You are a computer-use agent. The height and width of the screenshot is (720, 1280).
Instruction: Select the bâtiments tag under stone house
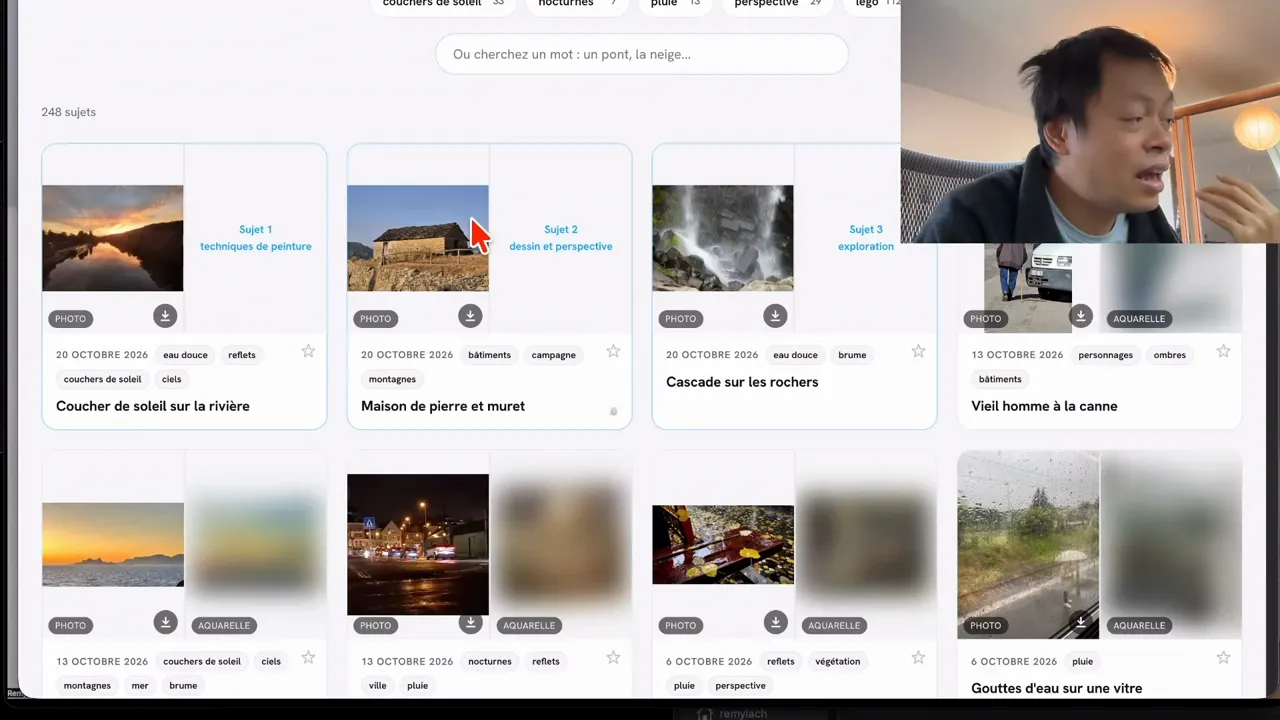click(489, 355)
